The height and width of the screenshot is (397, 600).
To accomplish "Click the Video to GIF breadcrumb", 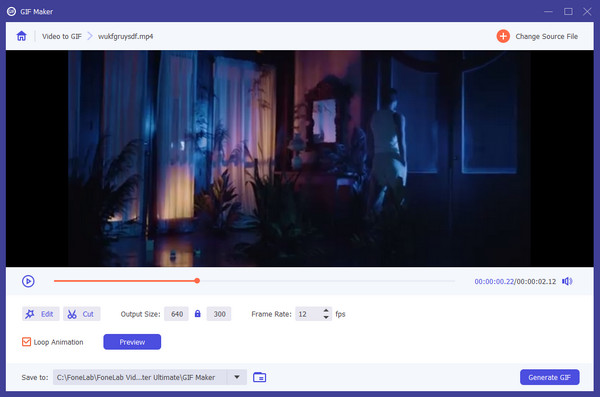I will (x=62, y=36).
